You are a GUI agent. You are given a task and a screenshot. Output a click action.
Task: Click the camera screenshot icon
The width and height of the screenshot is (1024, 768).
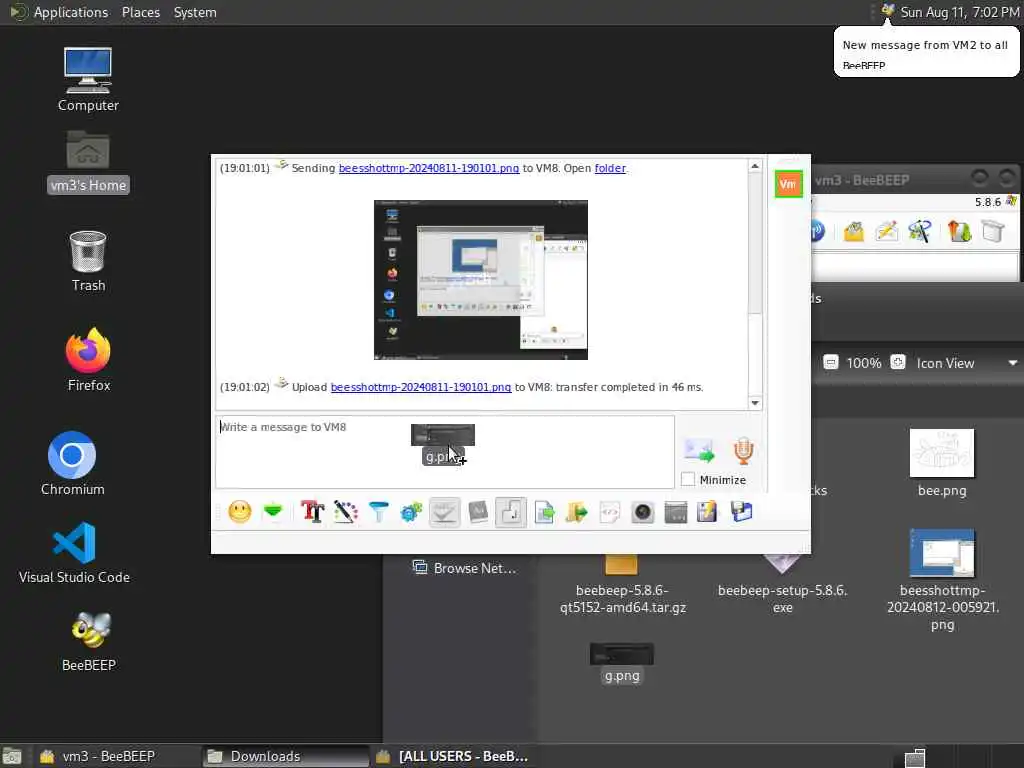click(643, 512)
